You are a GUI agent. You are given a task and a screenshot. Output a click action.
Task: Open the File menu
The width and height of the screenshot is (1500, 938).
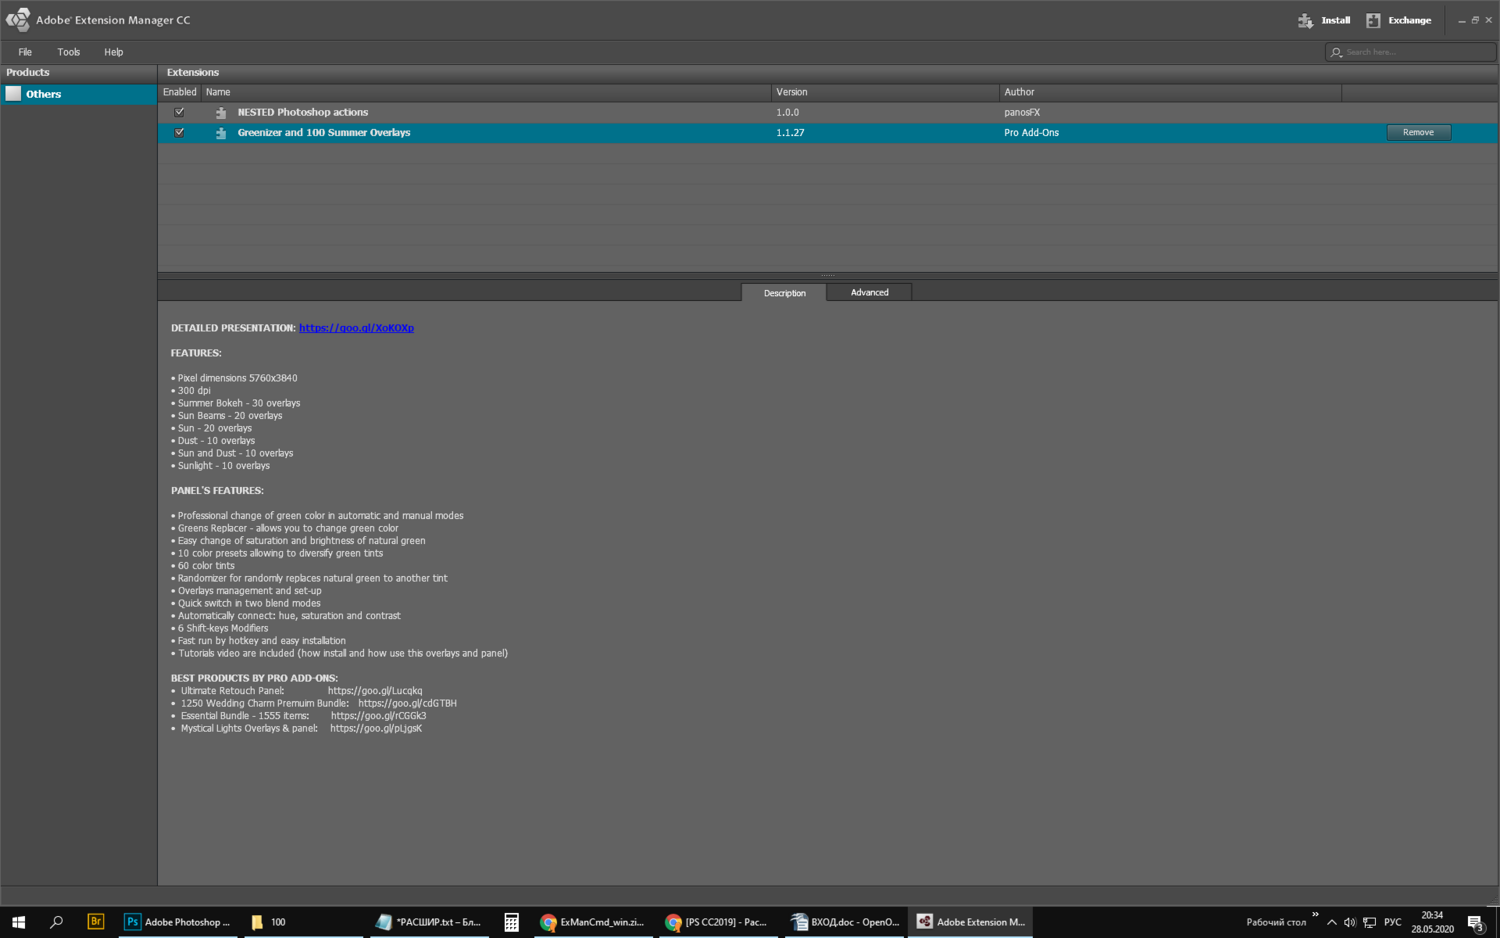[25, 52]
